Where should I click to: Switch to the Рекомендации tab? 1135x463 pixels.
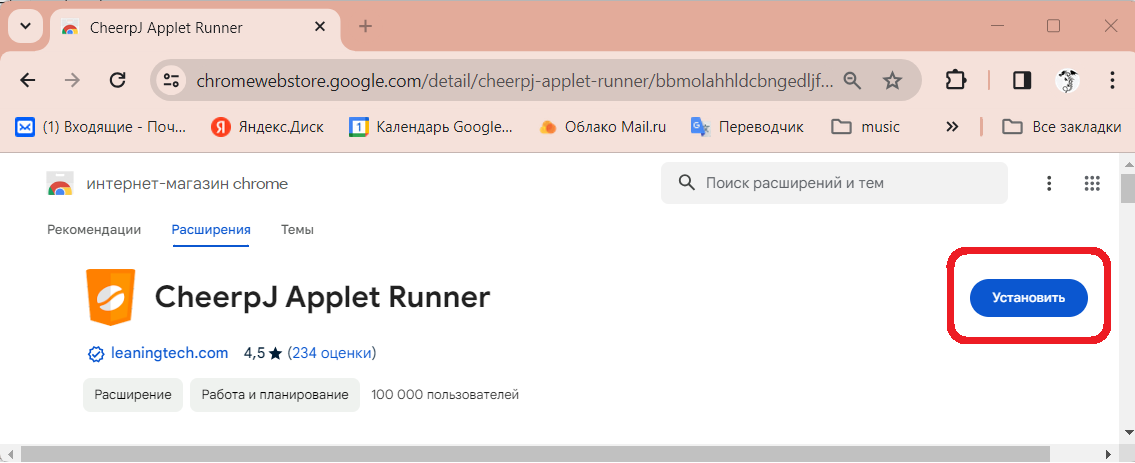point(94,230)
